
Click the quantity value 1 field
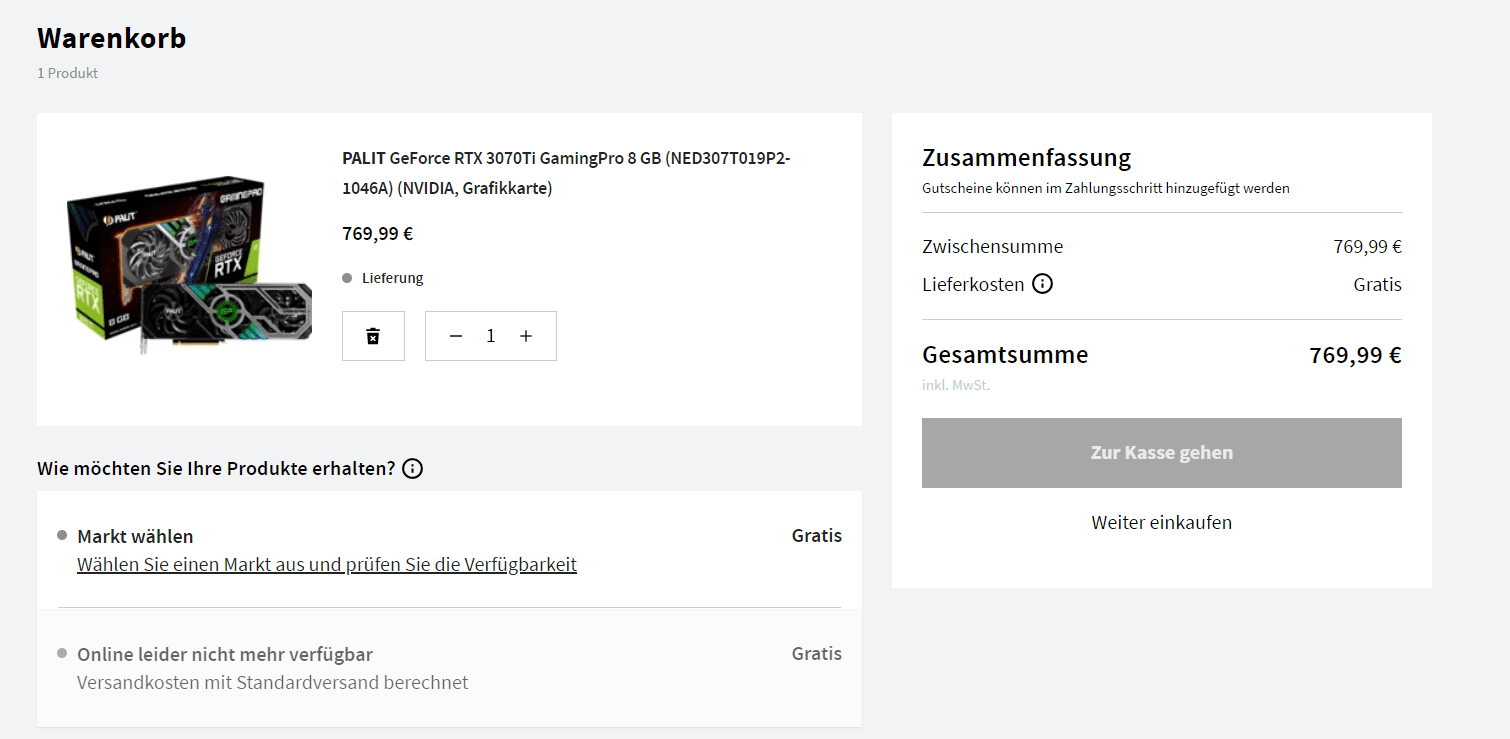pyautogui.click(x=491, y=336)
